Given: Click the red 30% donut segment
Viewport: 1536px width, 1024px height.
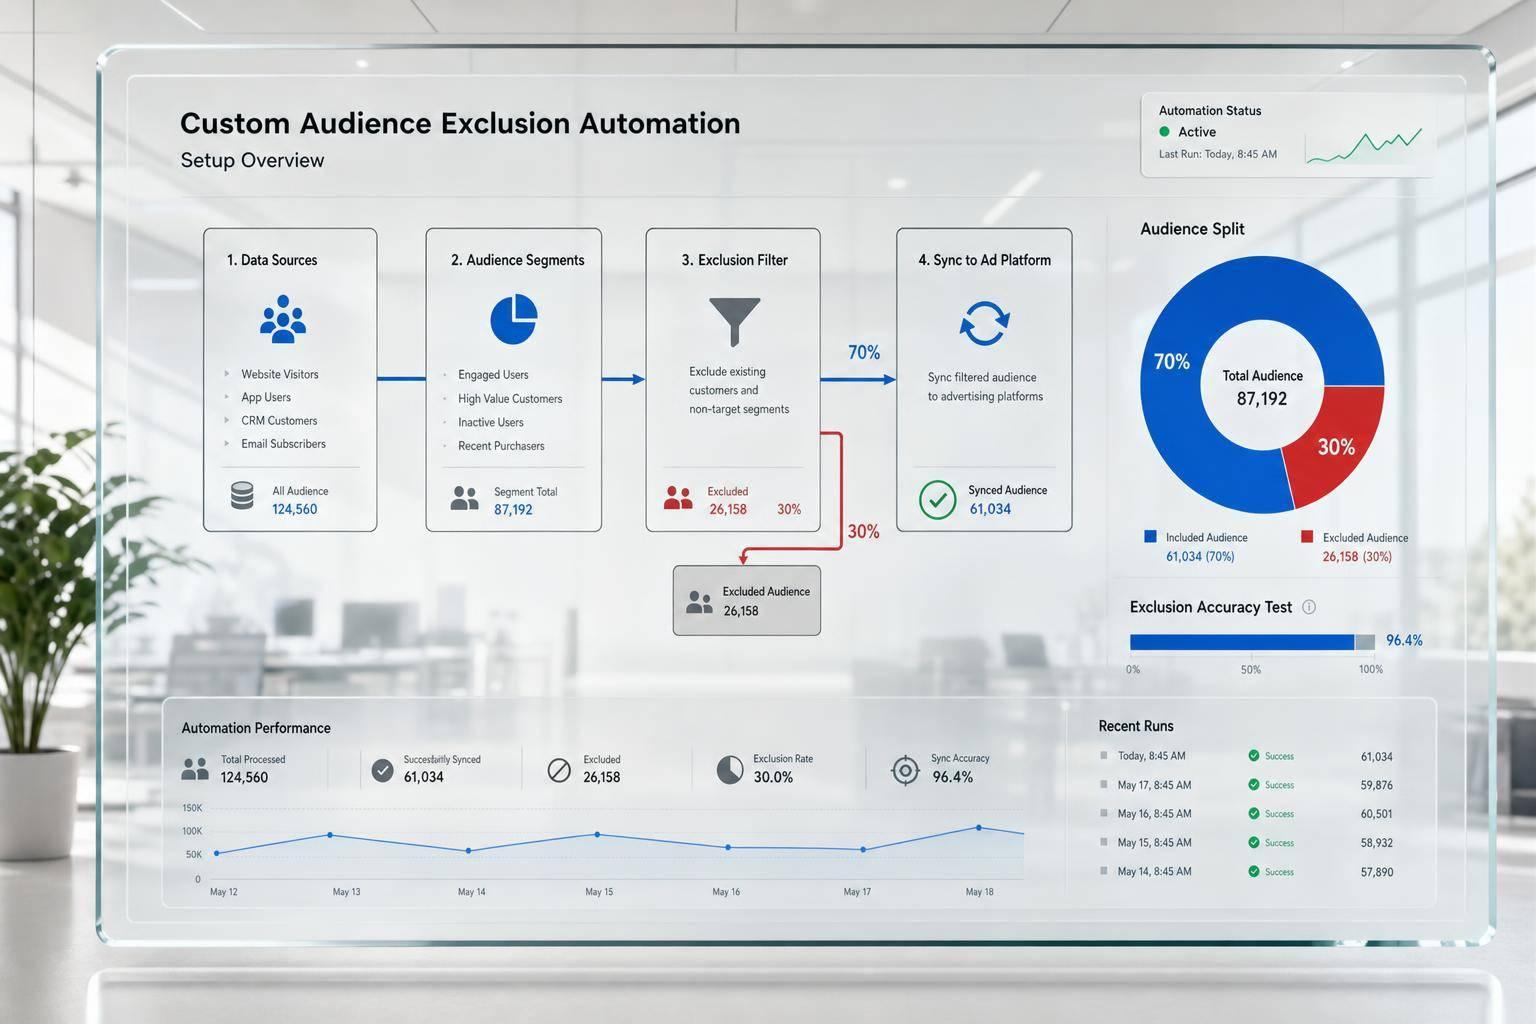Looking at the screenshot, I should click(1336, 446).
